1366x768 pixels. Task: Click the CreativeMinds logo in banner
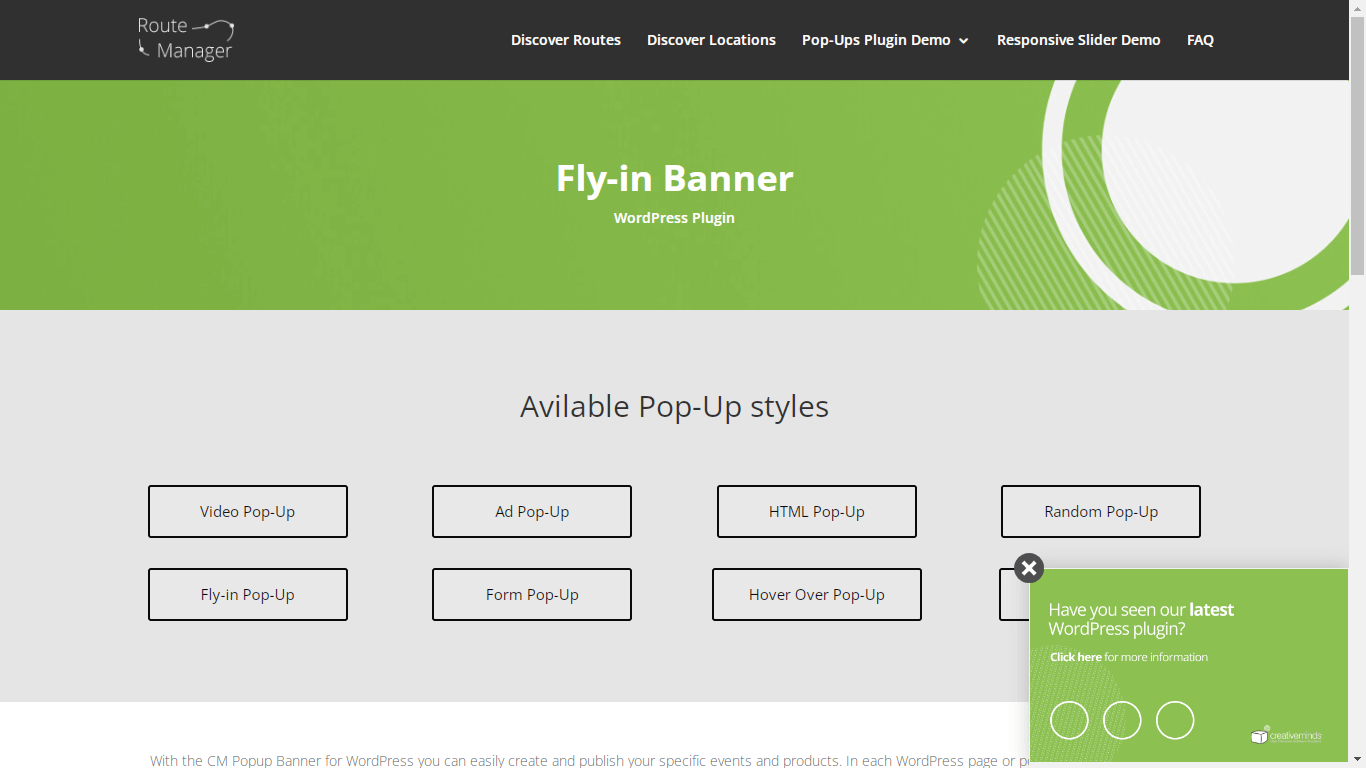1286,736
